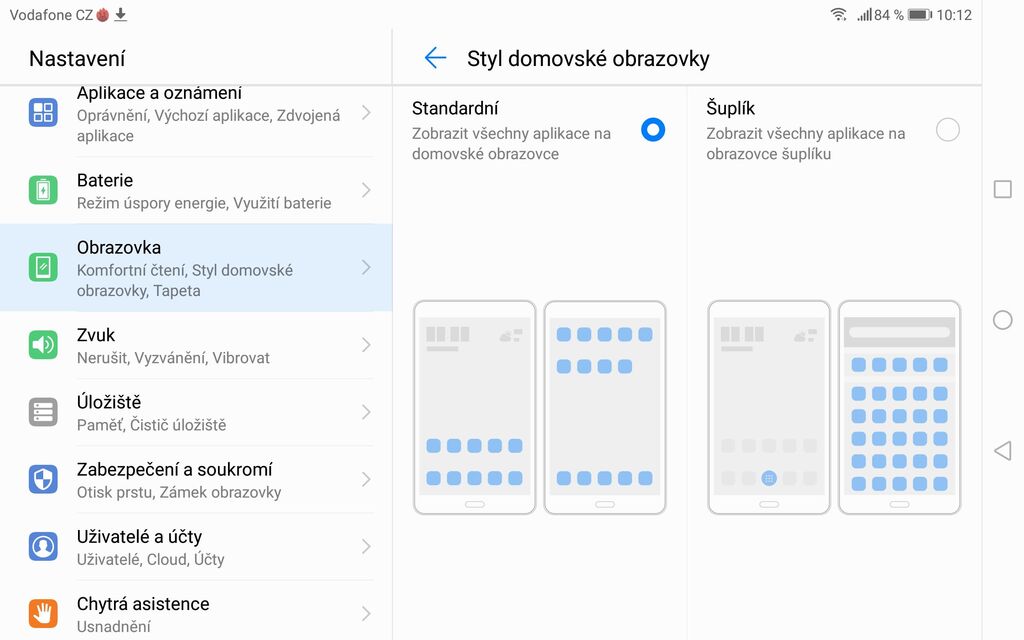Choose the Standardní style label
This screenshot has height=640, width=1024.
(455, 108)
